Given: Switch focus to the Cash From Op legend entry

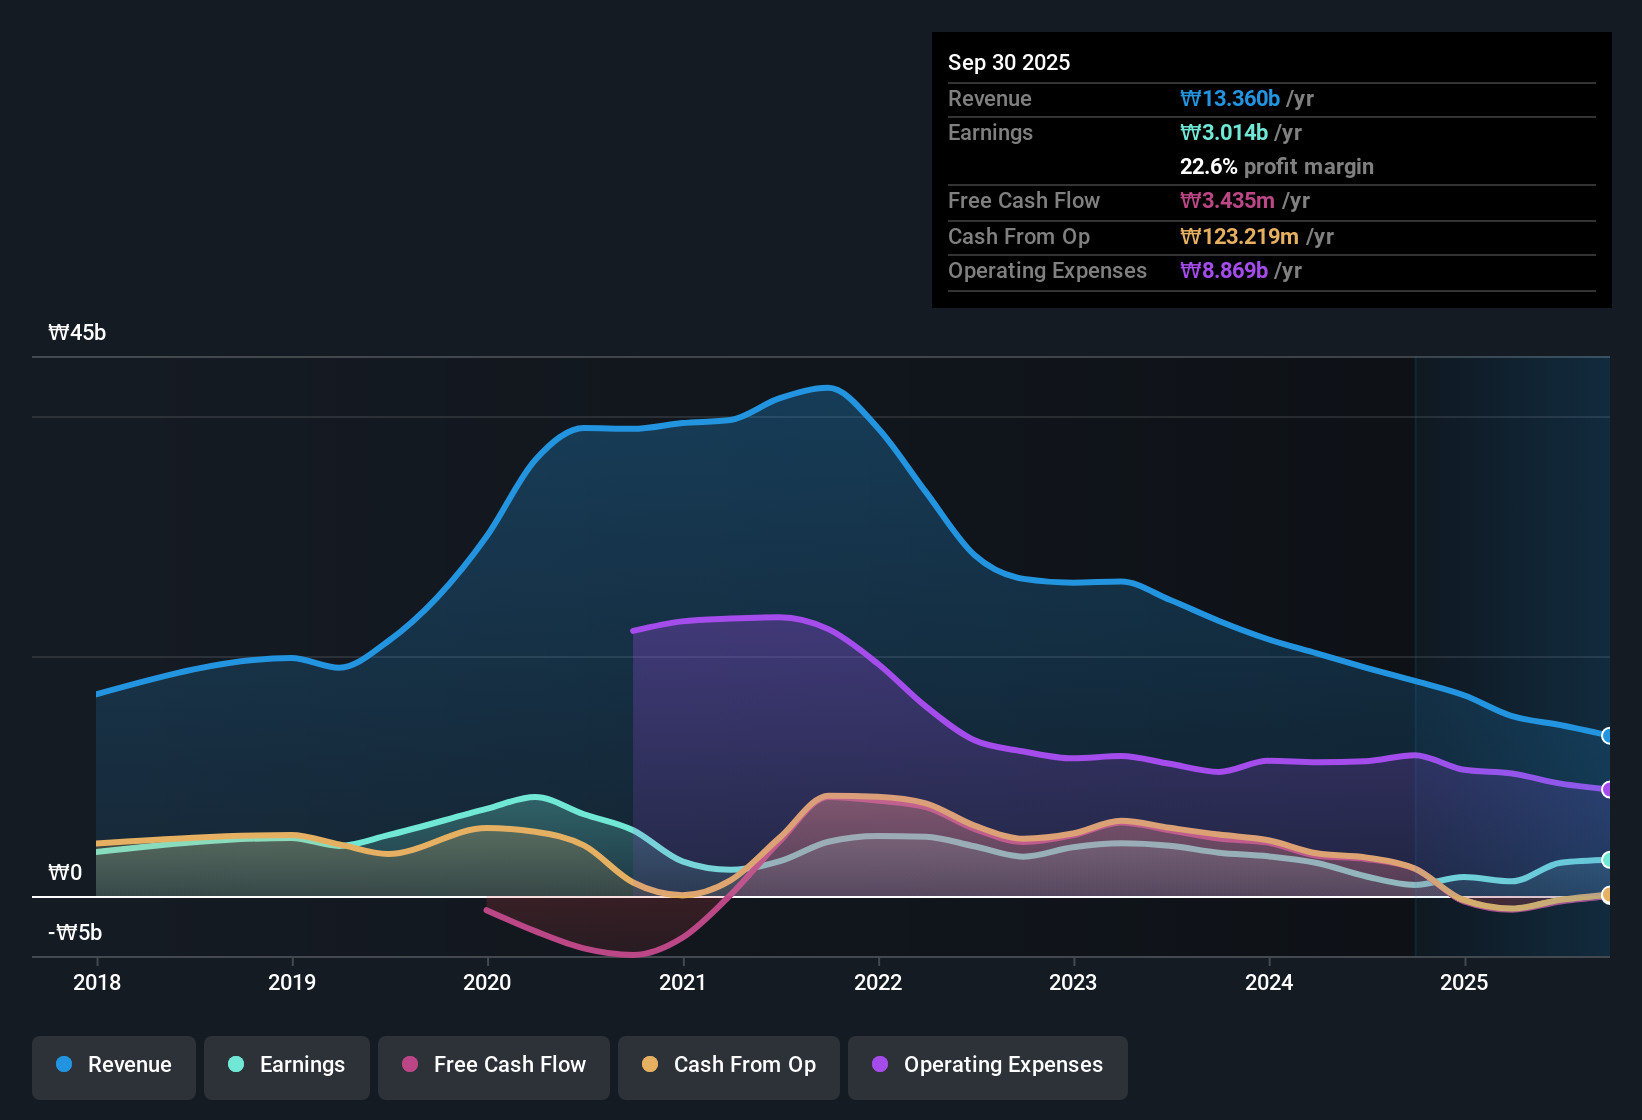Looking at the screenshot, I should point(728,1065).
